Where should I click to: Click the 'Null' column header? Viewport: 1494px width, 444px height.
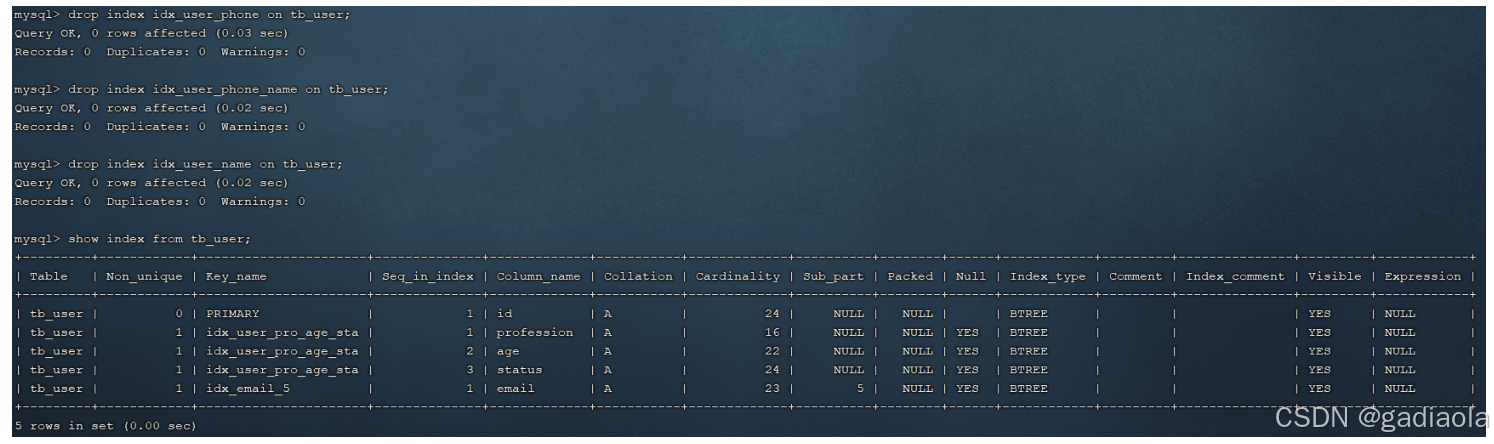(970, 276)
